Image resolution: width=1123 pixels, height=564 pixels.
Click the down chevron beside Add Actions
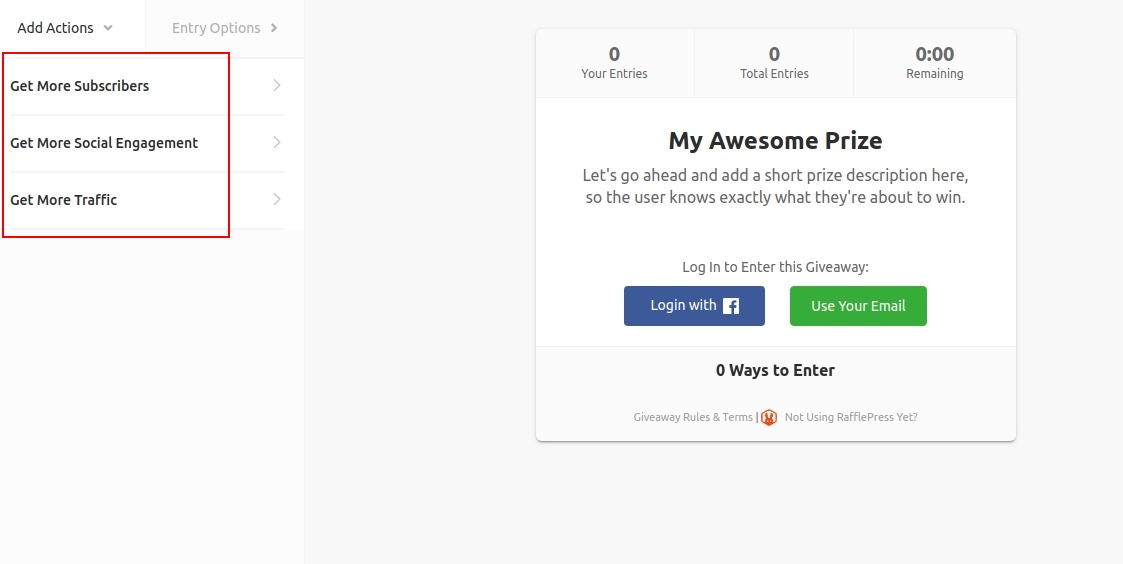coord(108,28)
